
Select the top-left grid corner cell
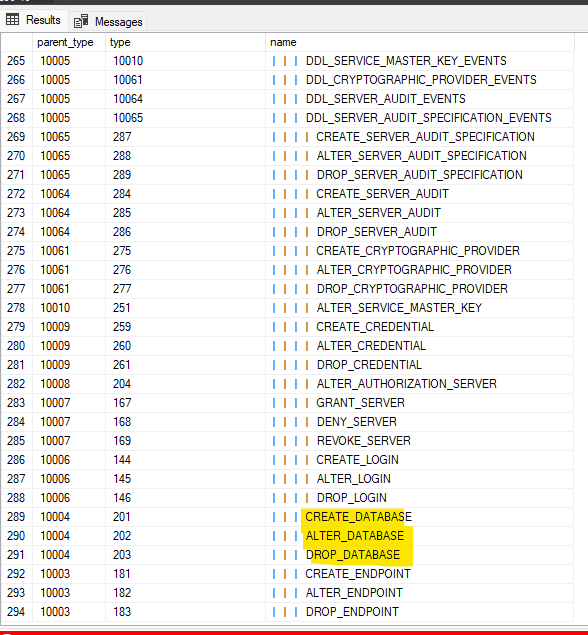coord(16,42)
